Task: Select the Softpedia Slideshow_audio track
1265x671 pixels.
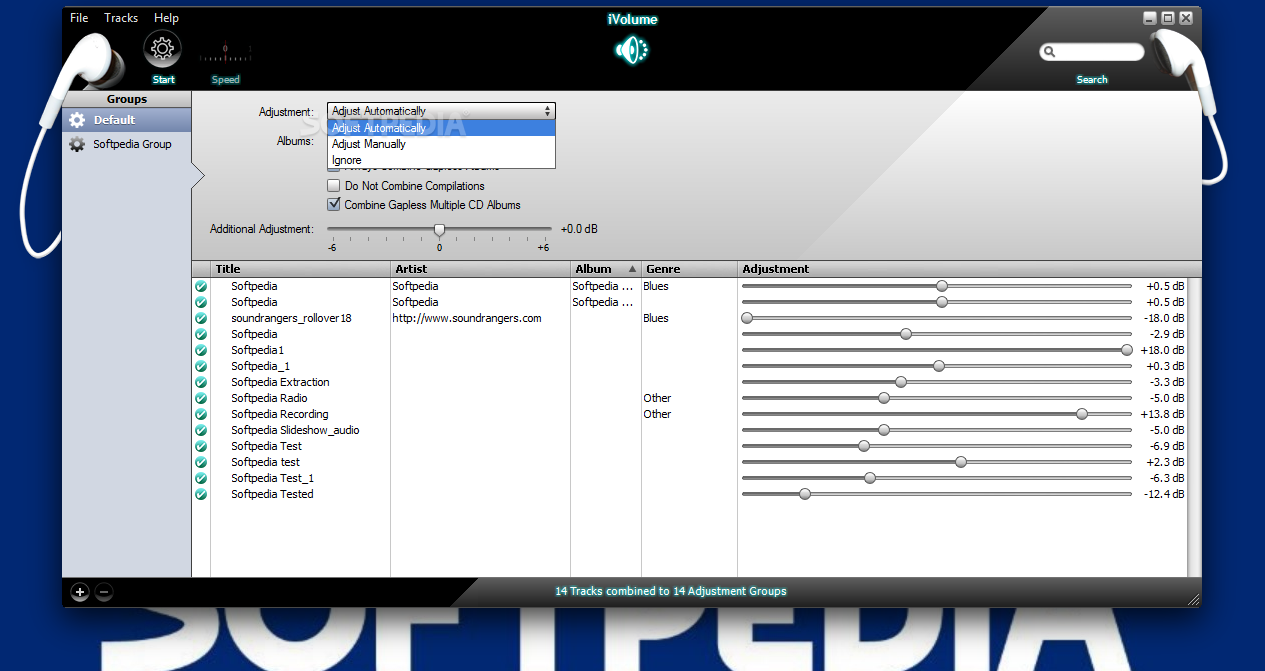Action: (295, 430)
